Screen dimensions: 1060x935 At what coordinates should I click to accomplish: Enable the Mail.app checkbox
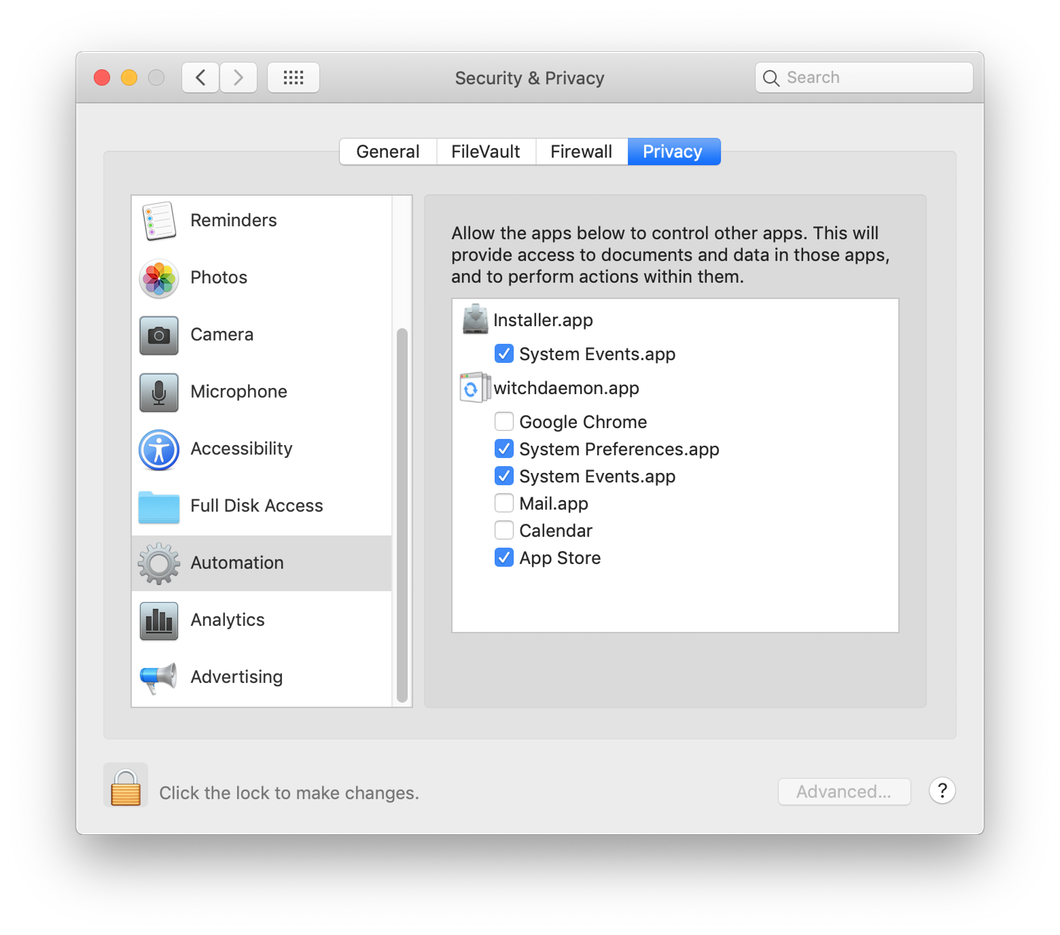tap(504, 503)
